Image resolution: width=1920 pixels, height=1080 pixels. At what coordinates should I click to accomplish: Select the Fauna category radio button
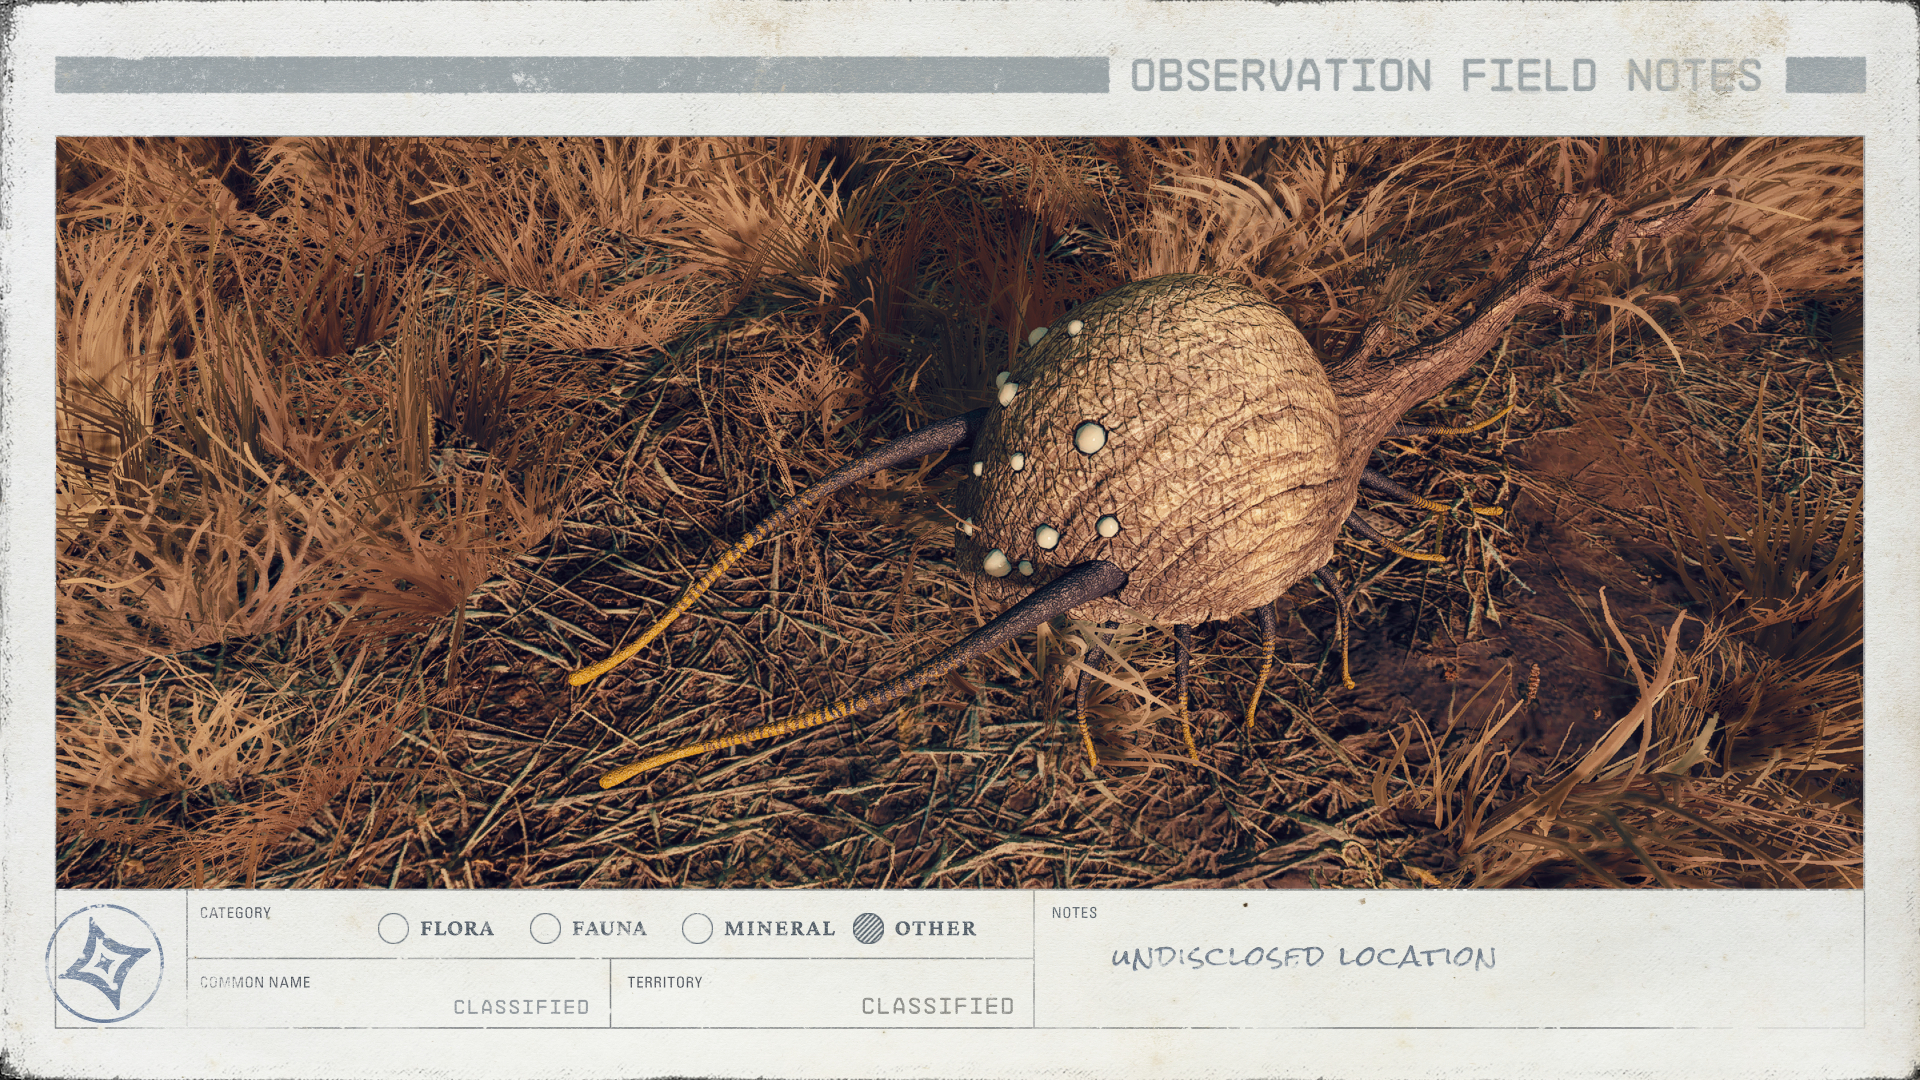pos(545,929)
